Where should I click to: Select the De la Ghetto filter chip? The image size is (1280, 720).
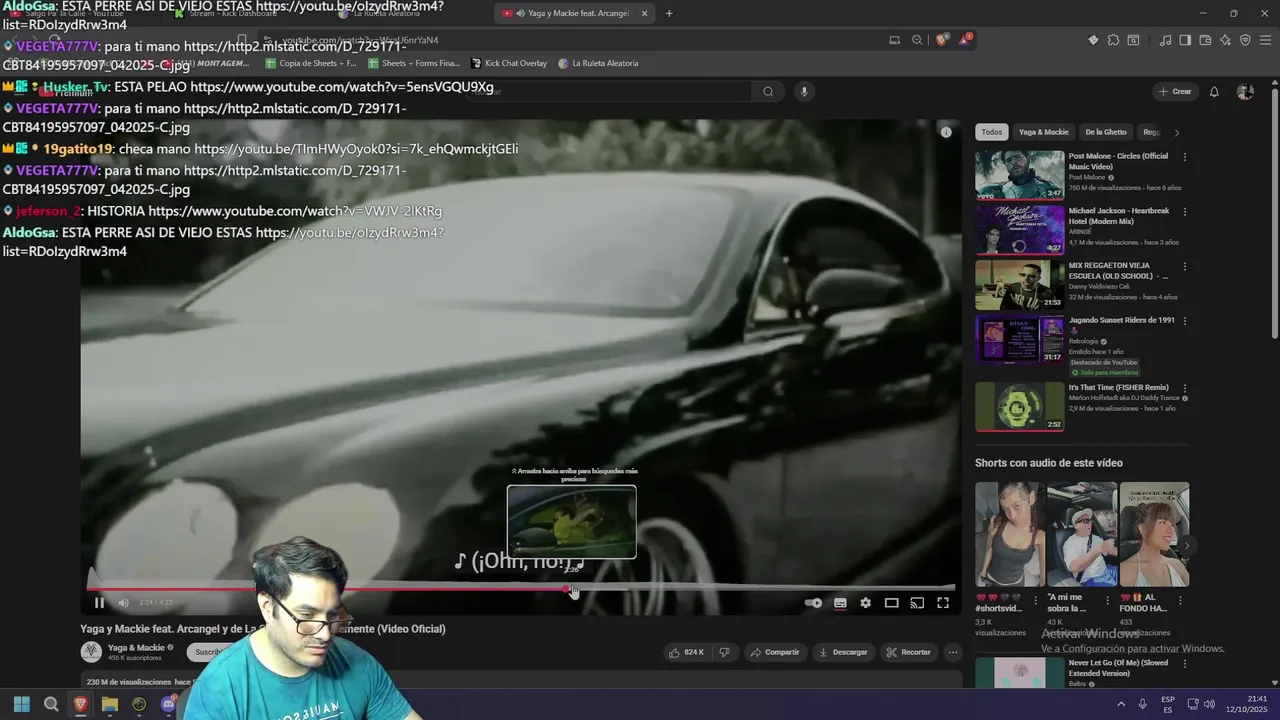pyautogui.click(x=1106, y=132)
